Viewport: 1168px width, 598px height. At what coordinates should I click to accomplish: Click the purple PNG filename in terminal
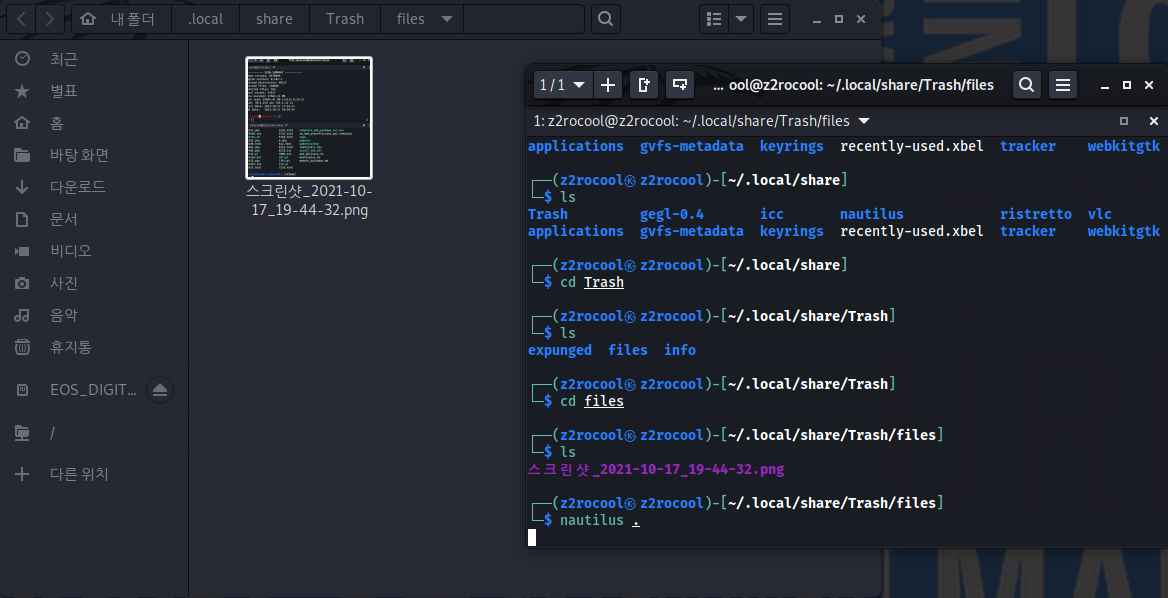click(656, 469)
